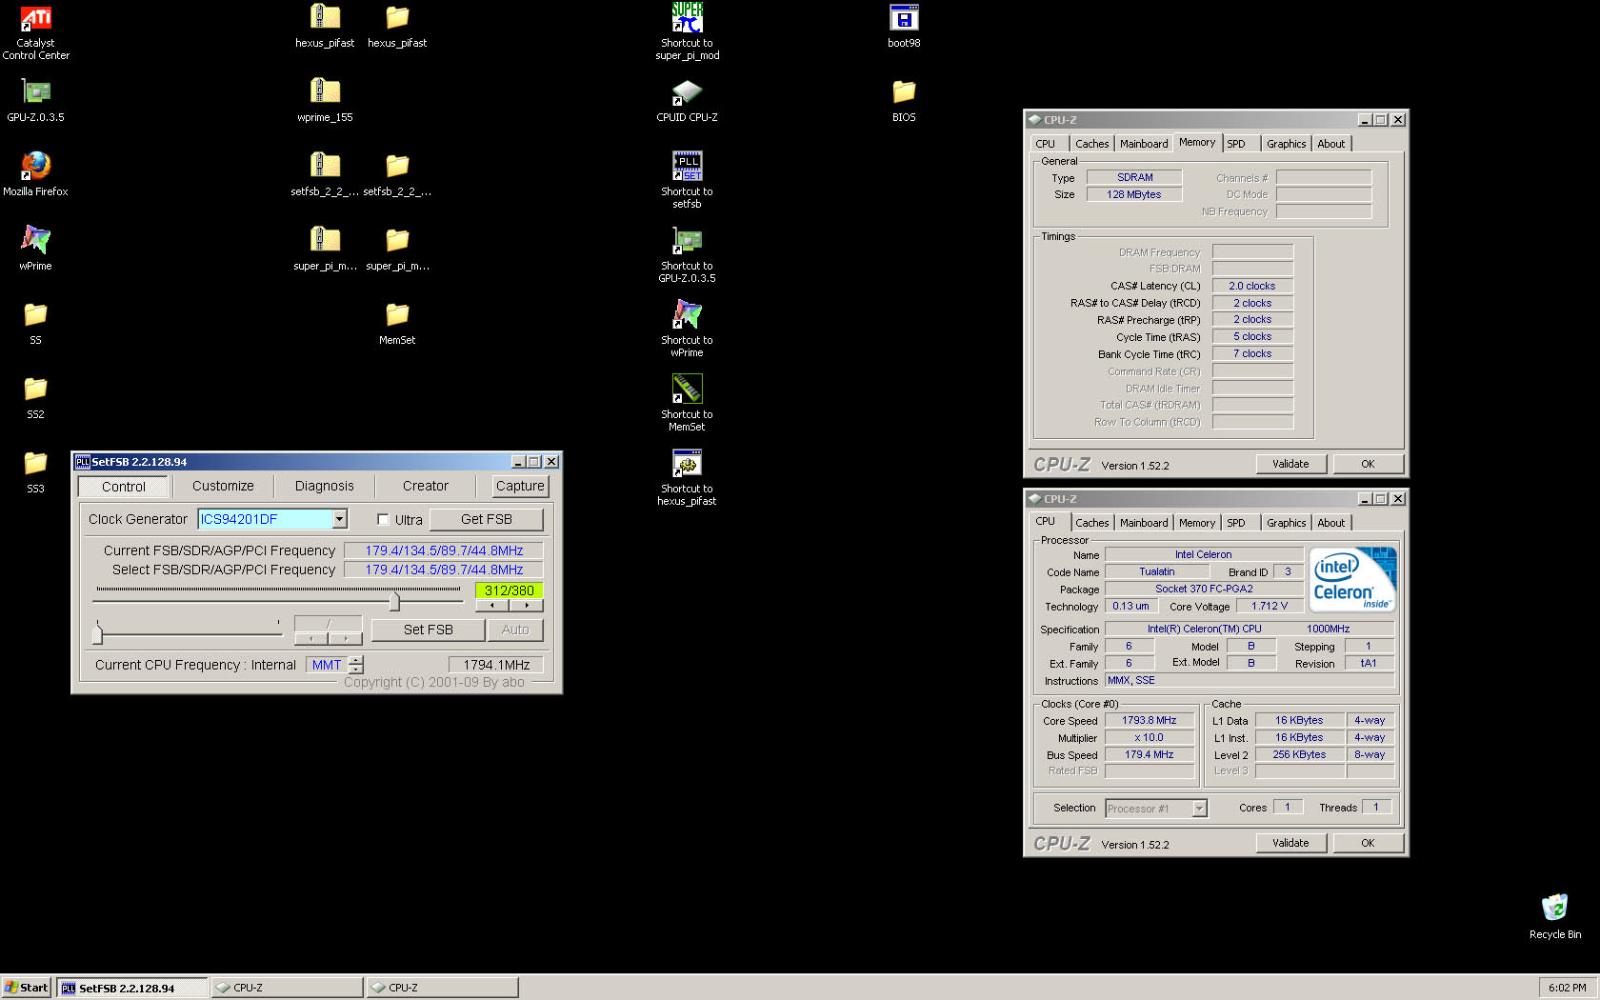Click the 1794.1MHz CPU frequency readout
1600x1000 pixels.
click(496, 665)
